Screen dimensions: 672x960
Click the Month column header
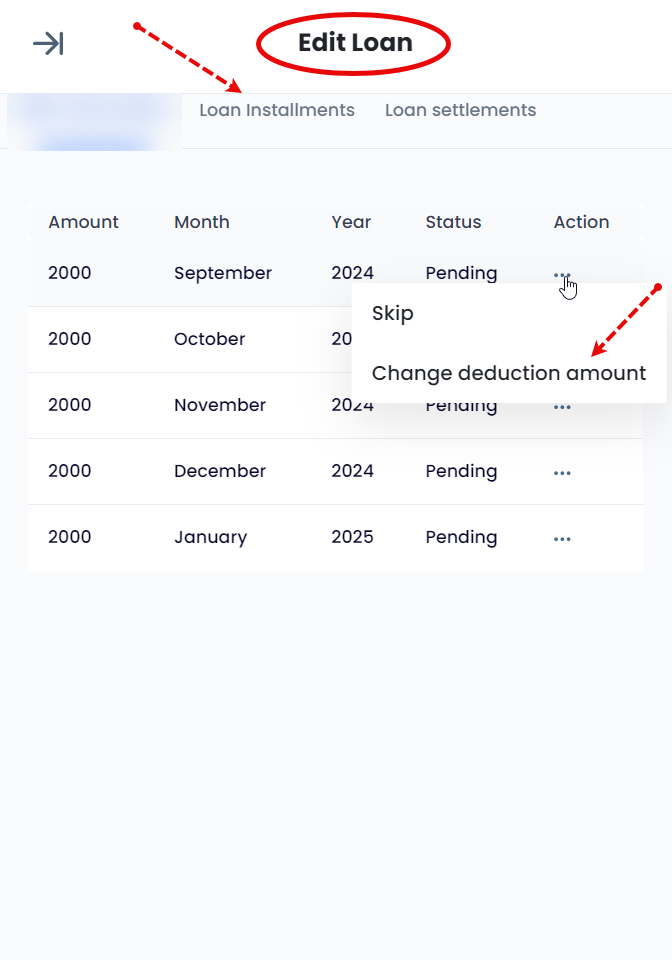[201, 222]
